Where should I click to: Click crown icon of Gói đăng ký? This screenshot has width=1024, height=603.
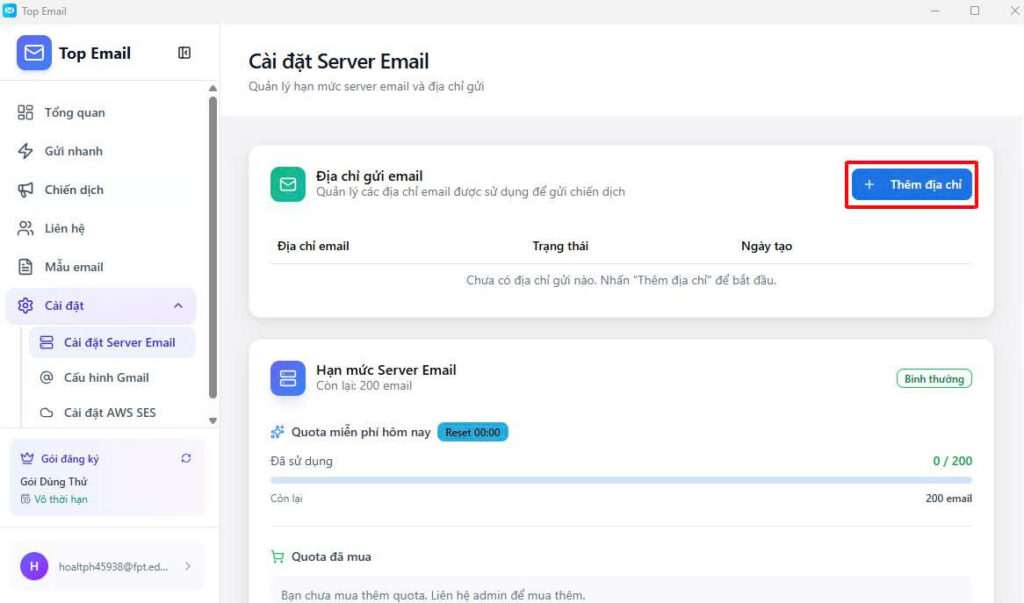click(x=27, y=459)
